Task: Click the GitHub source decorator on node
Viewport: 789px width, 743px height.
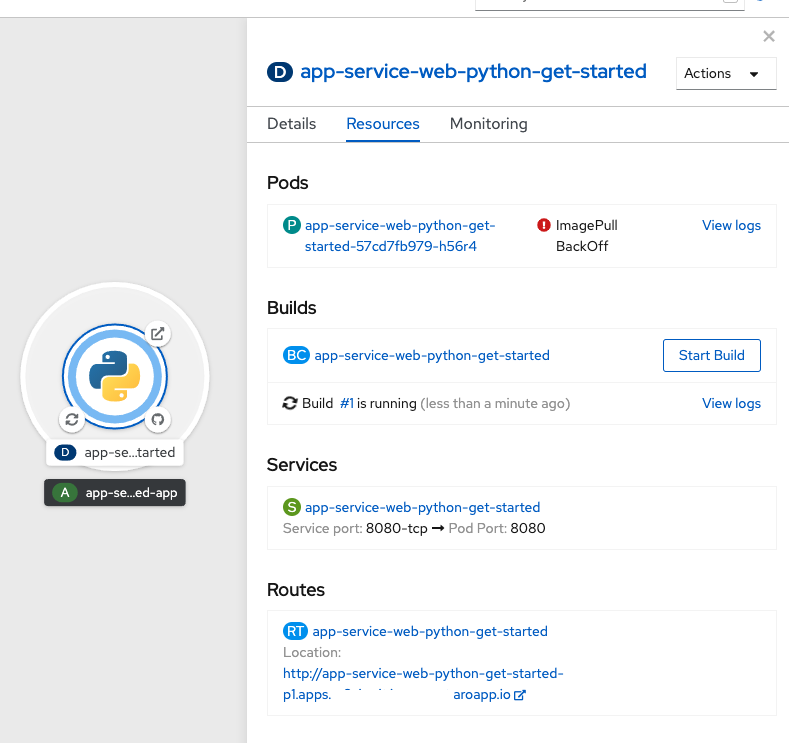Action: click(157, 420)
